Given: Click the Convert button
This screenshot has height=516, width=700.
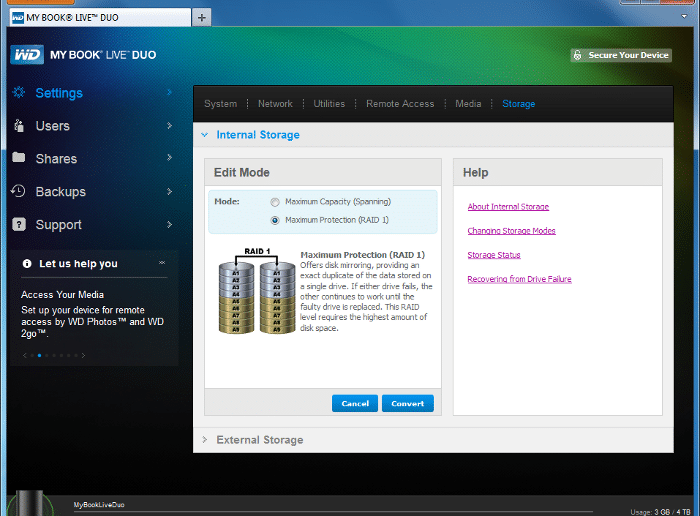Looking at the screenshot, I should [408, 404].
